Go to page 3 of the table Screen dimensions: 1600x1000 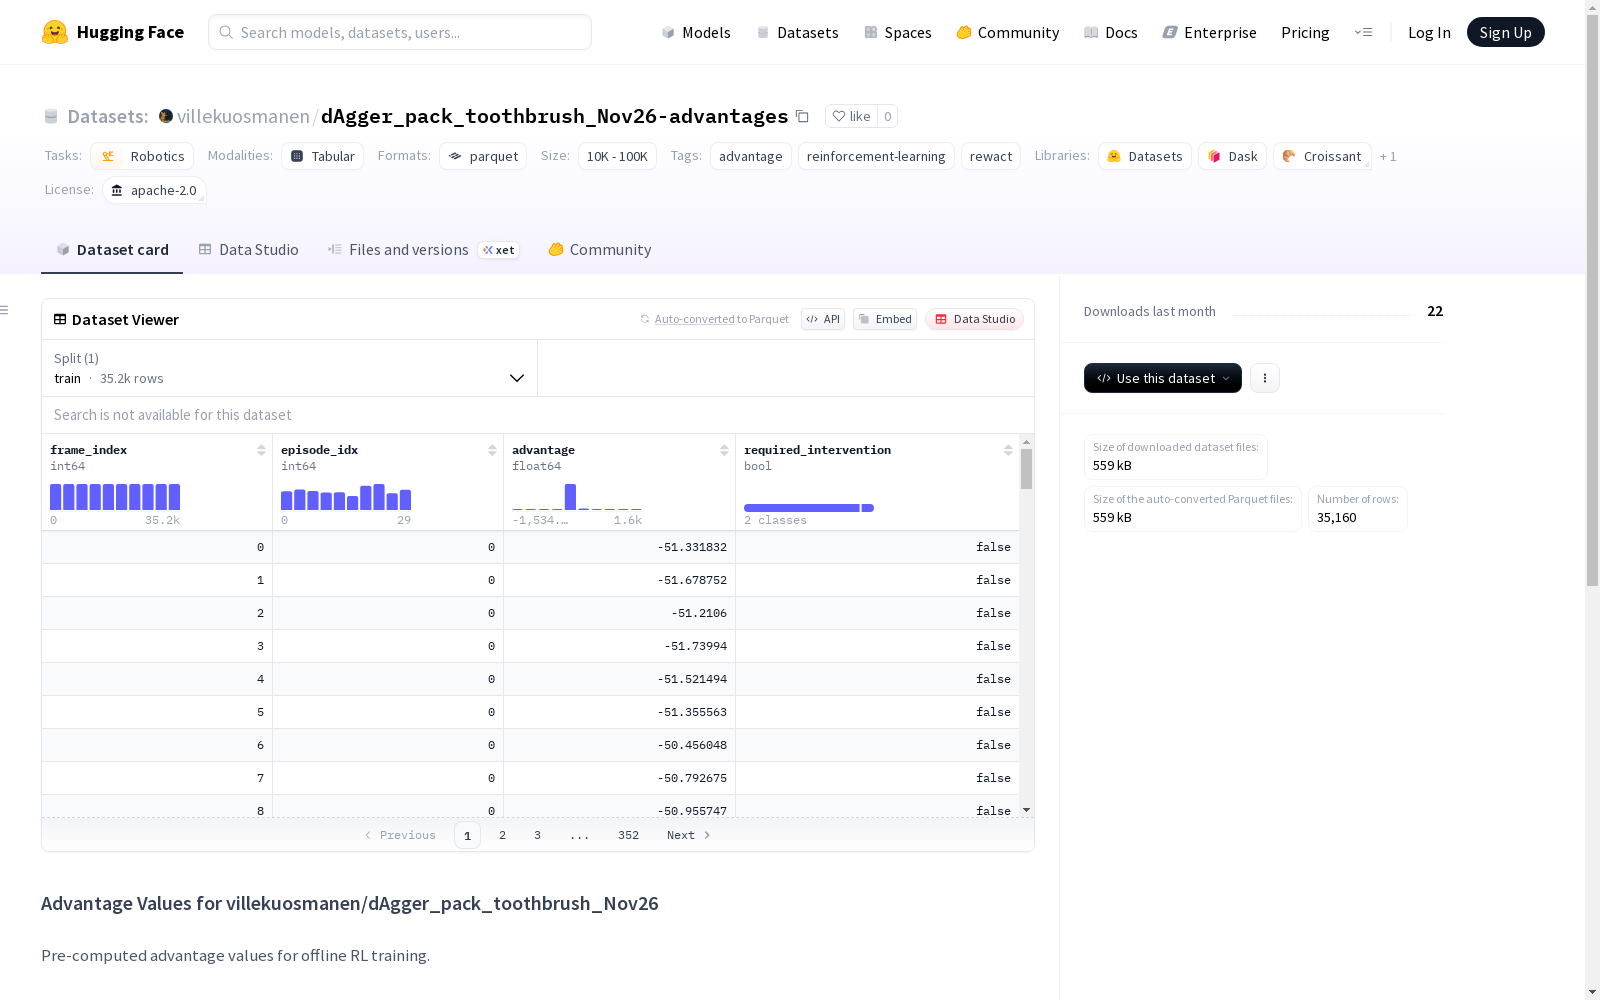coord(537,835)
